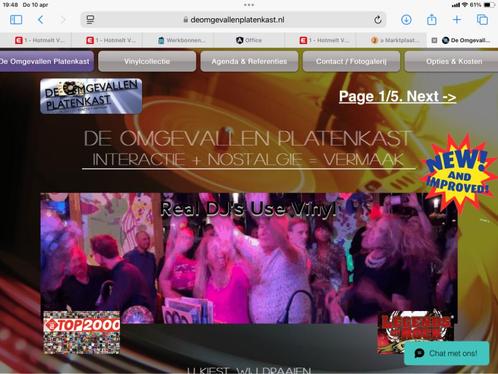
Task: Reload the page with the refresh icon
Action: click(x=377, y=20)
